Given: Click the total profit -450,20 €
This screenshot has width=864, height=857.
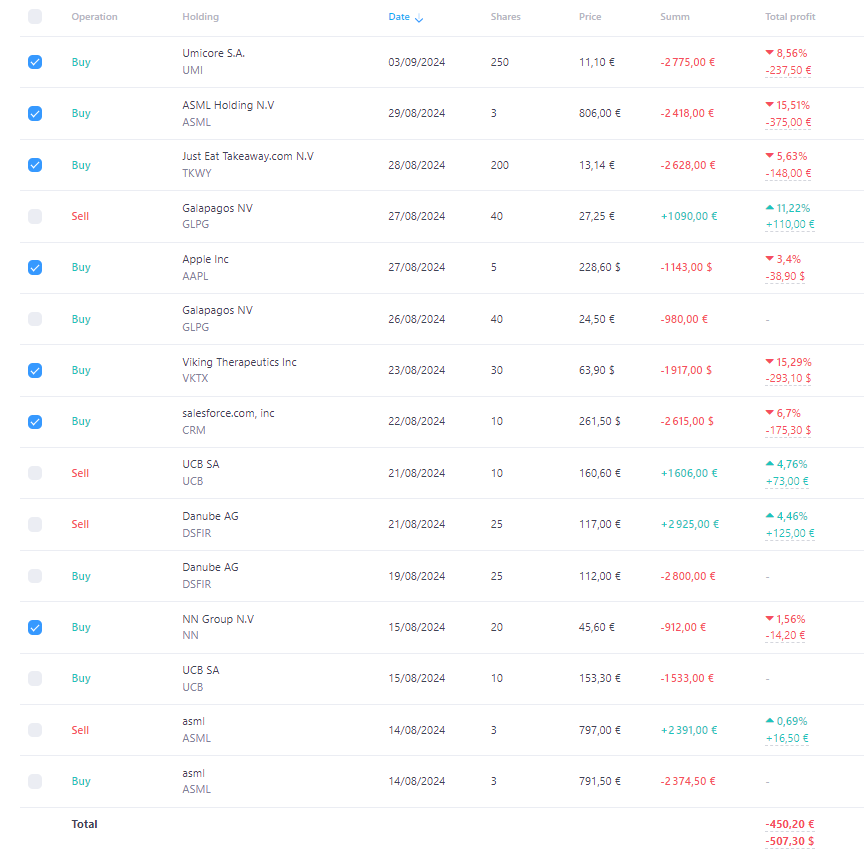Looking at the screenshot, I should click(790, 824).
